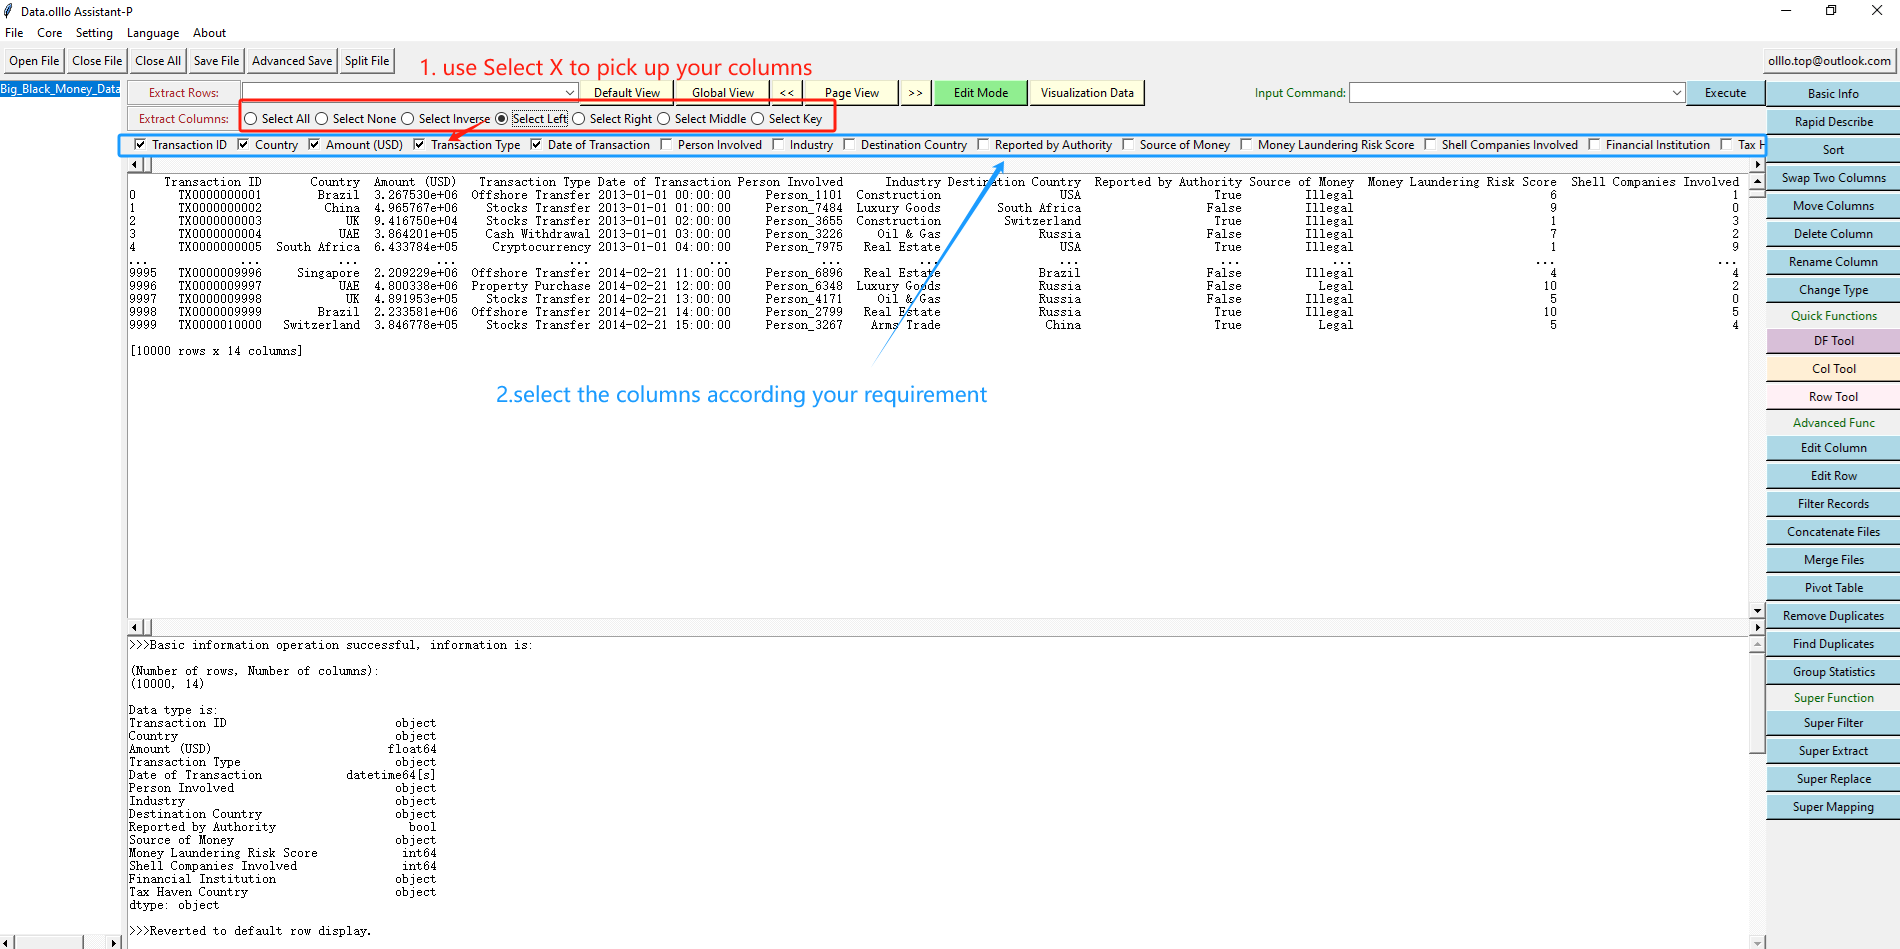This screenshot has height=949, width=1900.
Task: Click the Delete Column button
Action: point(1833,234)
